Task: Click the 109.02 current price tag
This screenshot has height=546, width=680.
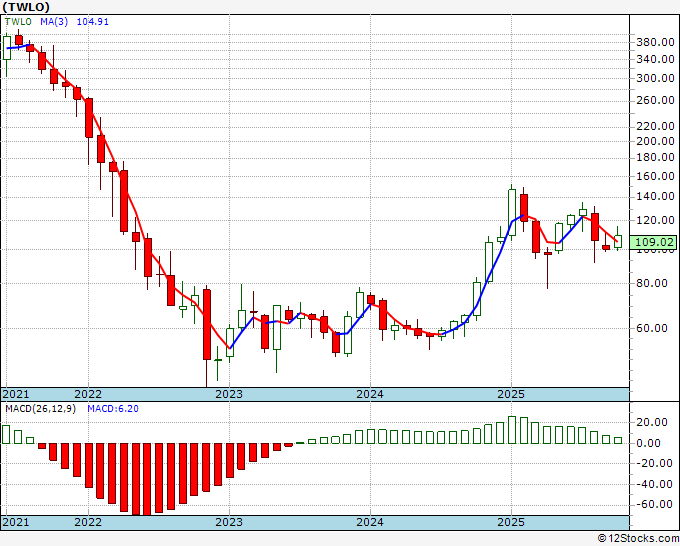Action: pyautogui.click(x=653, y=242)
